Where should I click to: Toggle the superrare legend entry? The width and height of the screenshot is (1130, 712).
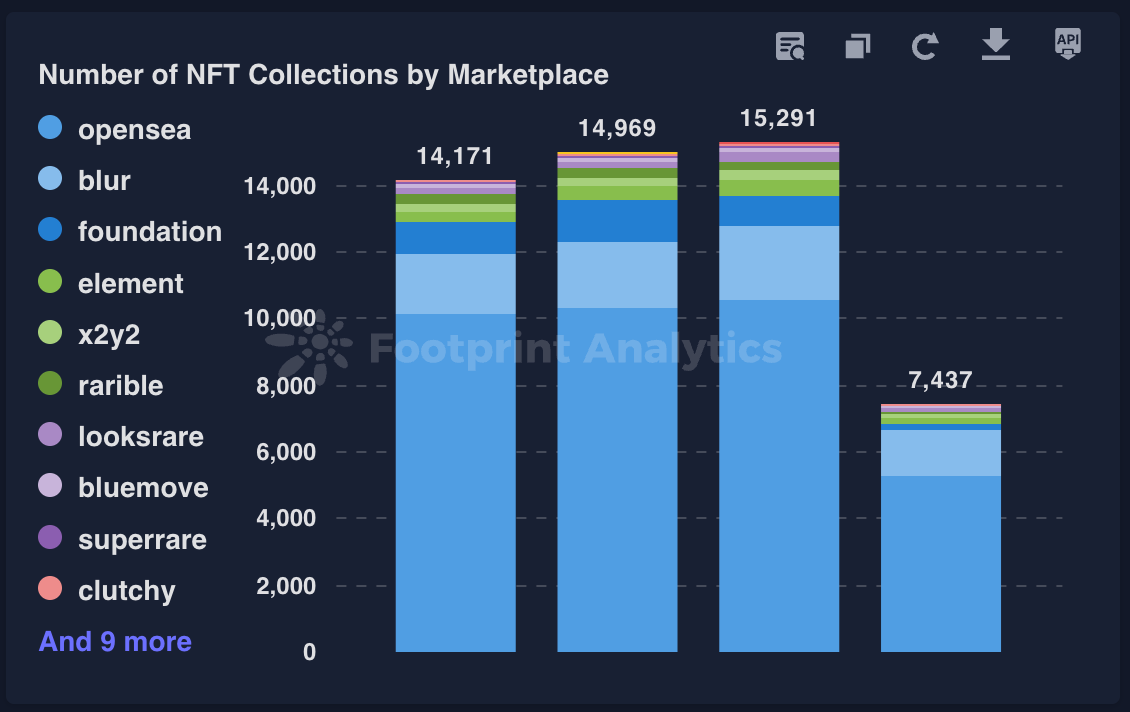pyautogui.click(x=123, y=539)
